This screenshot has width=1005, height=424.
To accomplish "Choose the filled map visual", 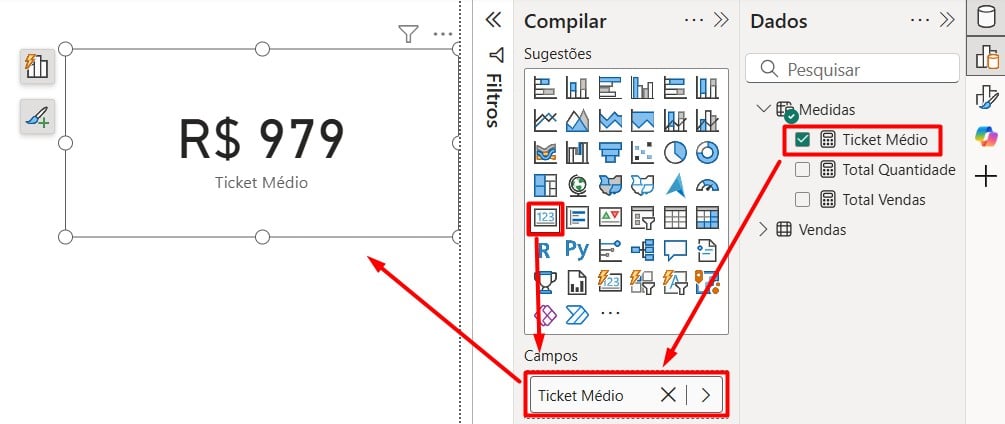I will (610, 185).
